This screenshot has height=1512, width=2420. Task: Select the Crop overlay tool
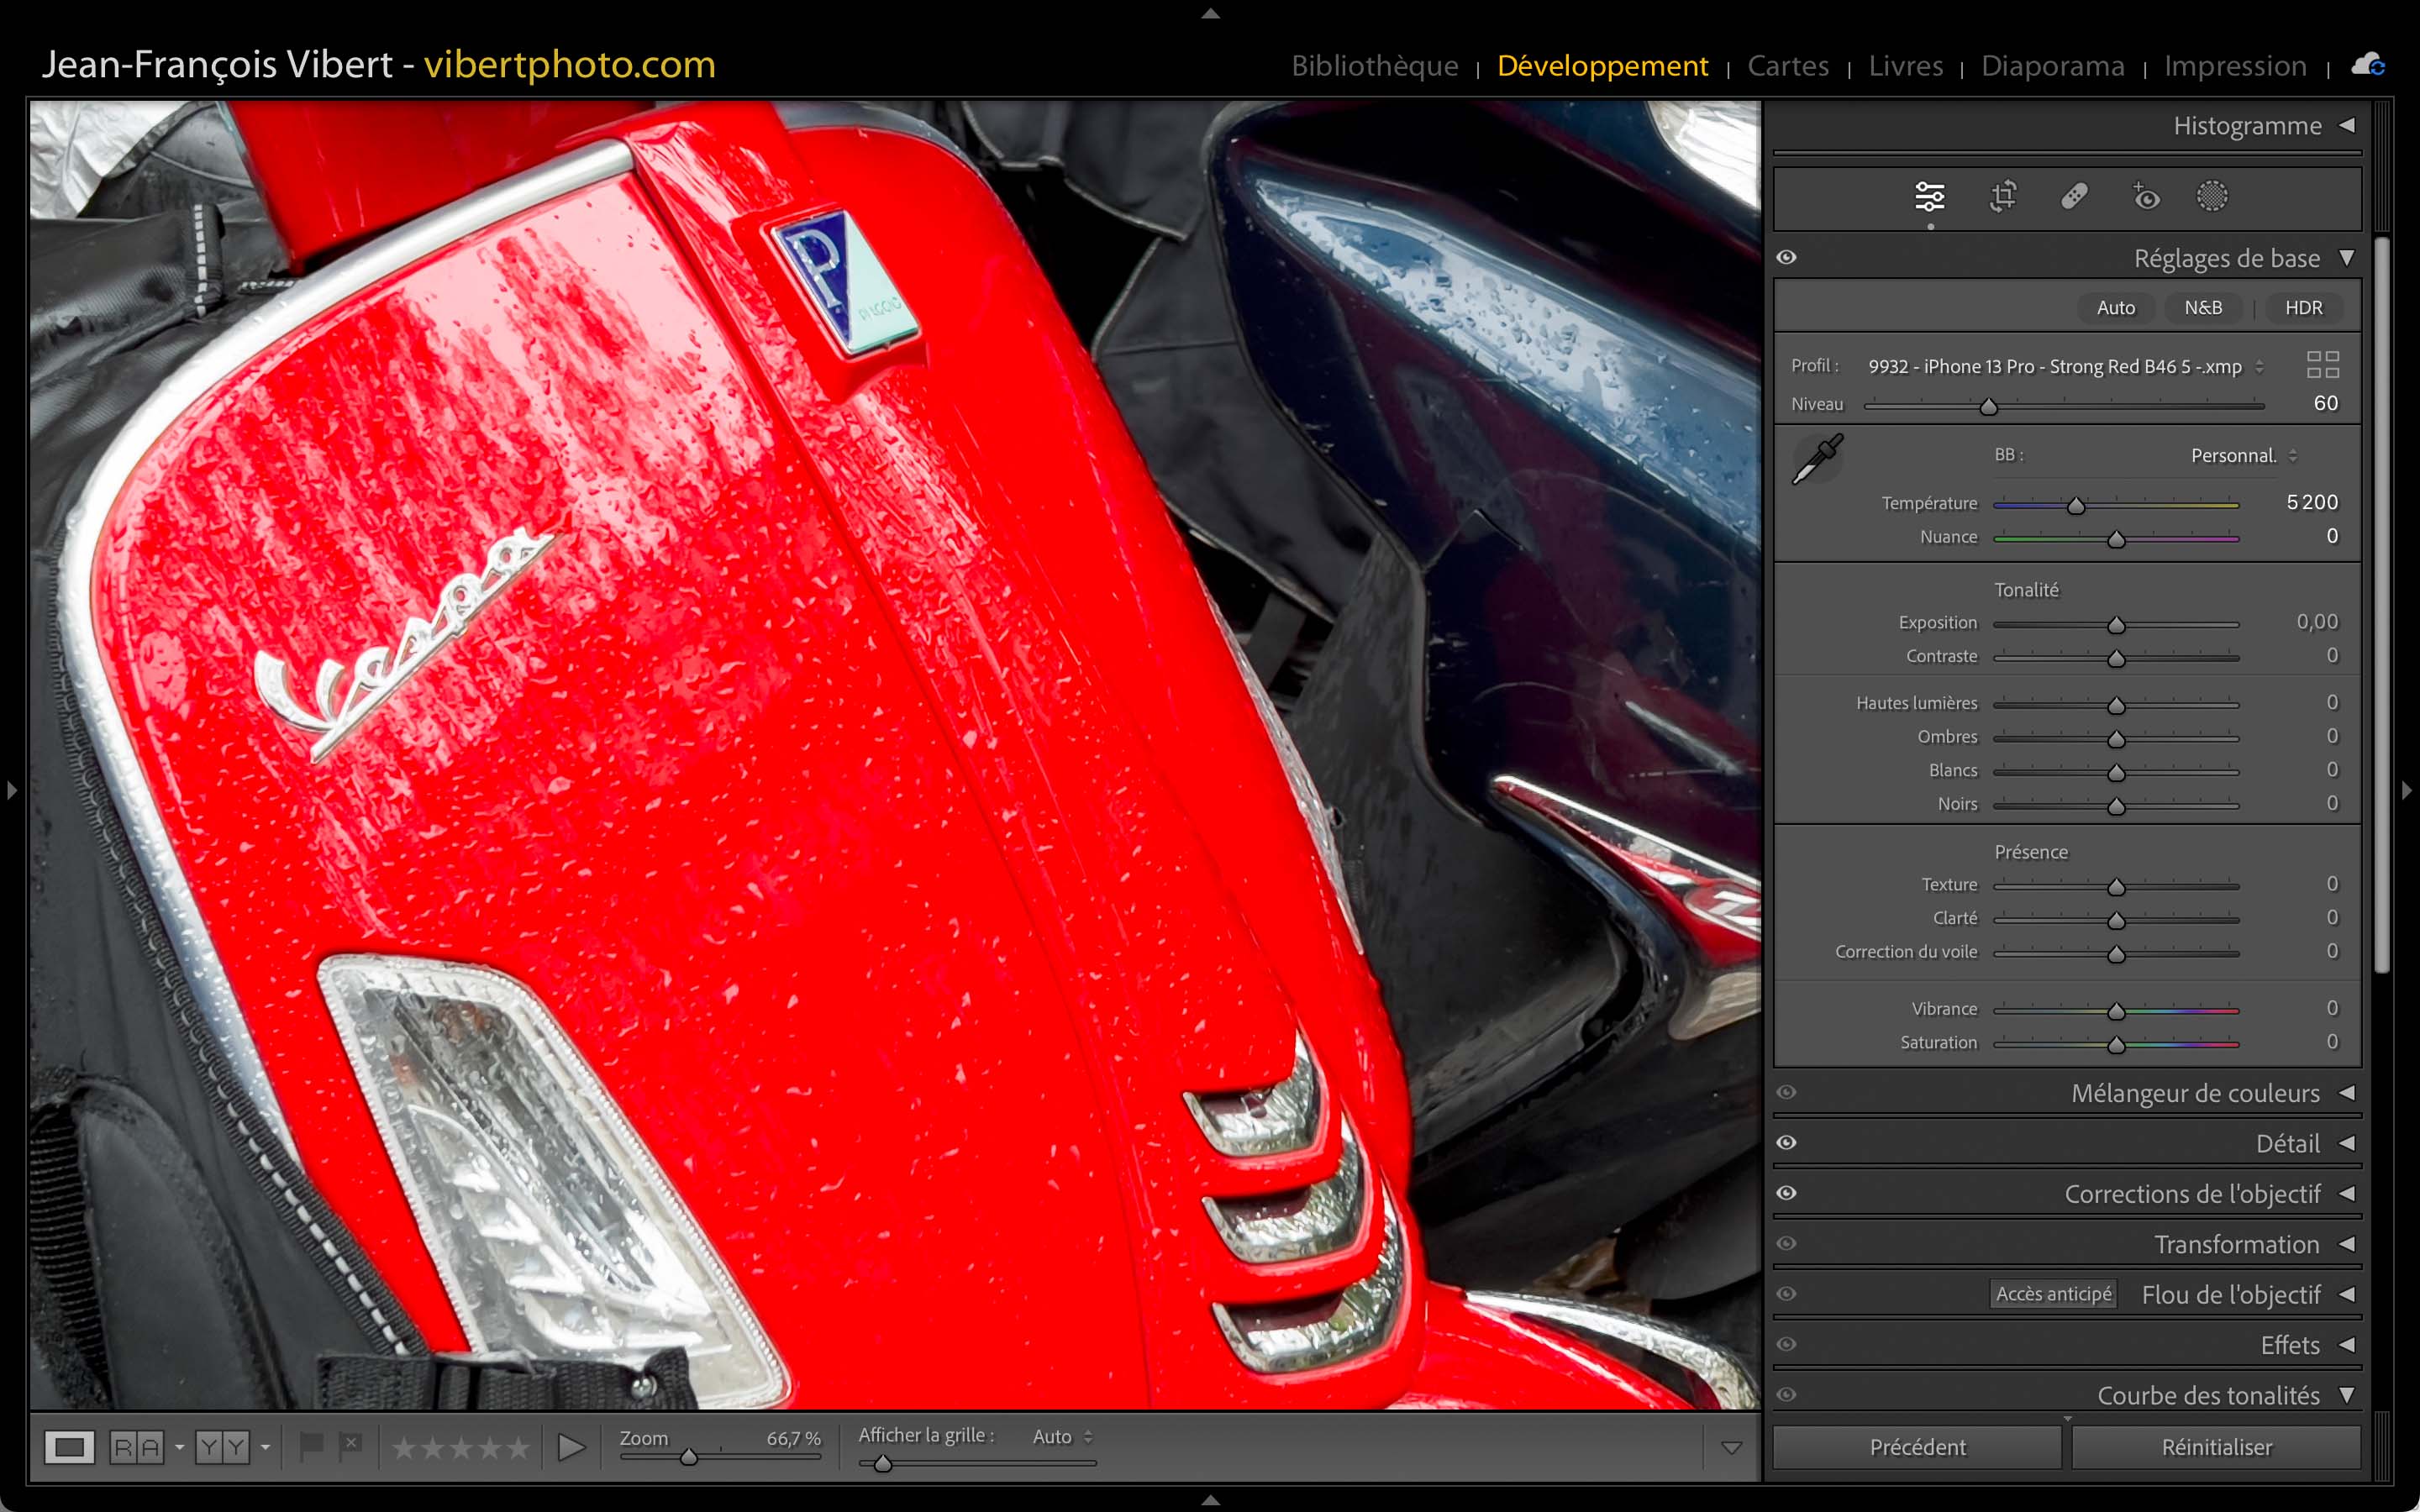[2002, 197]
